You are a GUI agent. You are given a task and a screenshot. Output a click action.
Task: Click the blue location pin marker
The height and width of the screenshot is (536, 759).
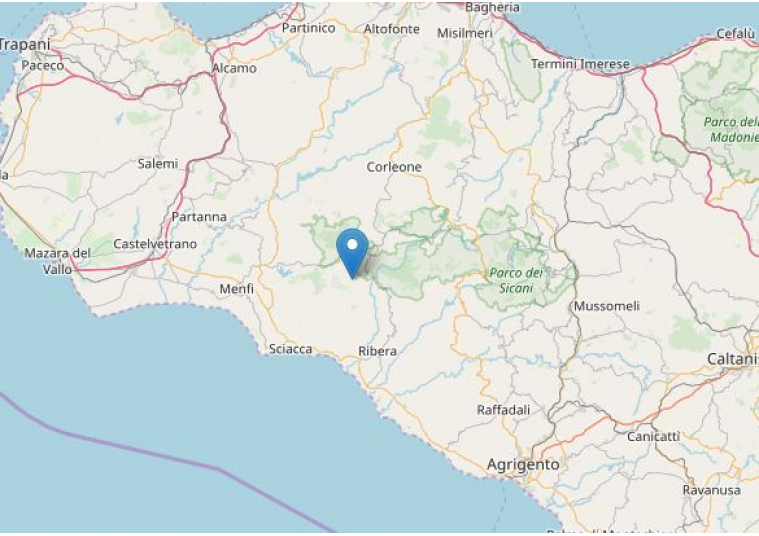[352, 254]
